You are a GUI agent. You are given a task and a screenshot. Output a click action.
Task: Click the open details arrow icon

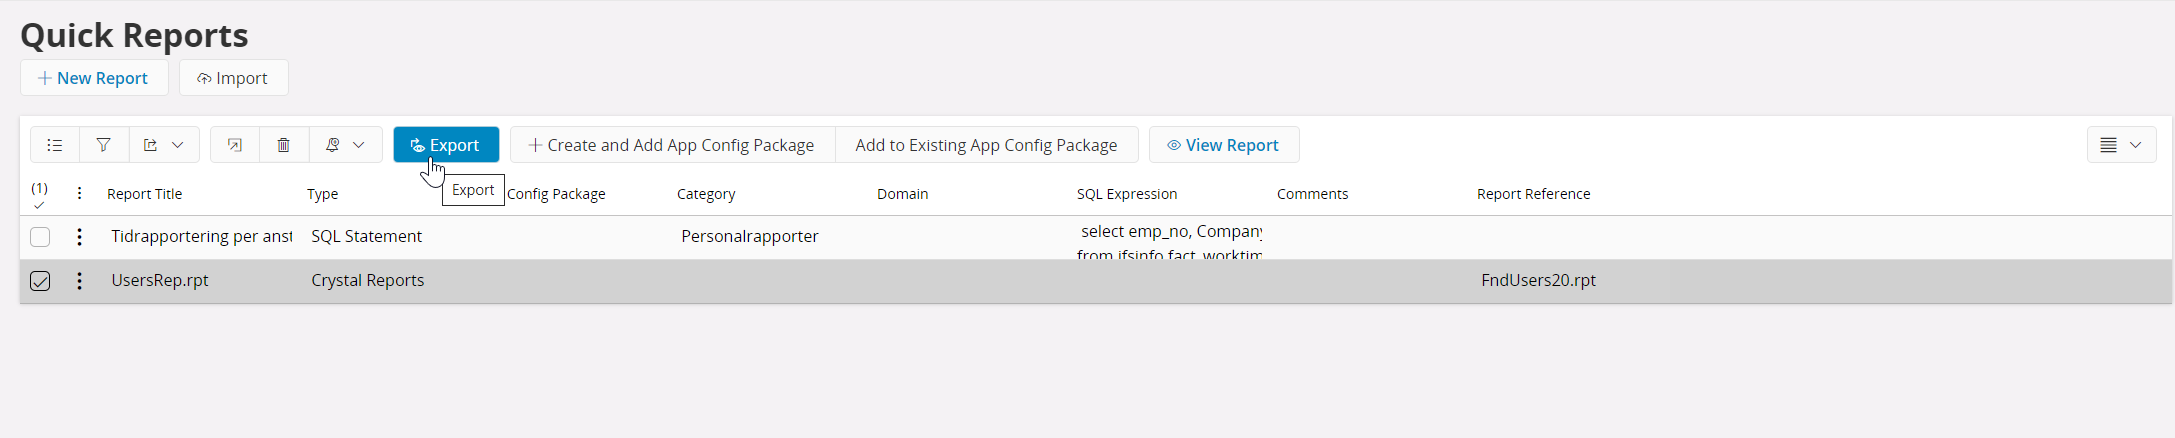(x=235, y=145)
